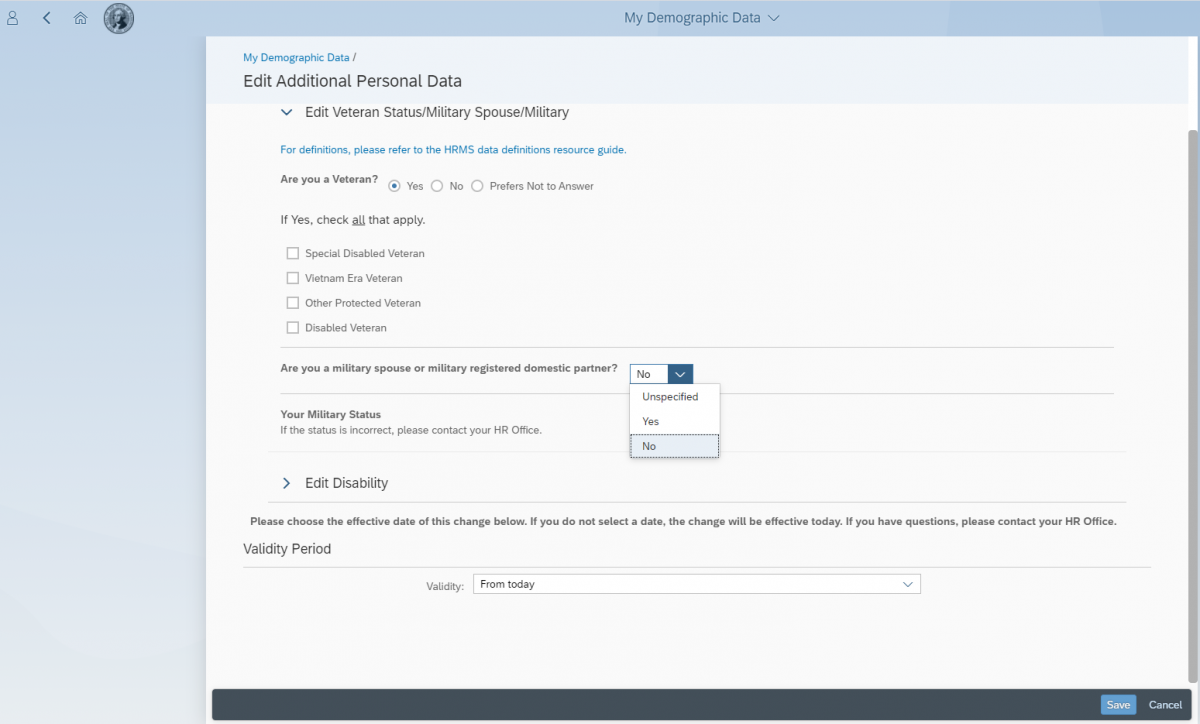Image resolution: width=1200 pixels, height=724 pixels.
Task: Open the Validity dropdown showing From today
Action: (907, 583)
